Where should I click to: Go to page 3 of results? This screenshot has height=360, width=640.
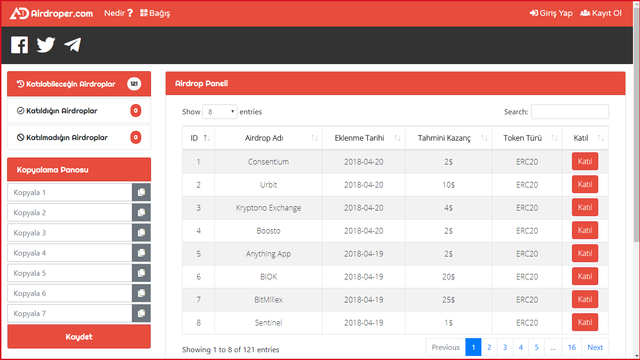point(505,347)
